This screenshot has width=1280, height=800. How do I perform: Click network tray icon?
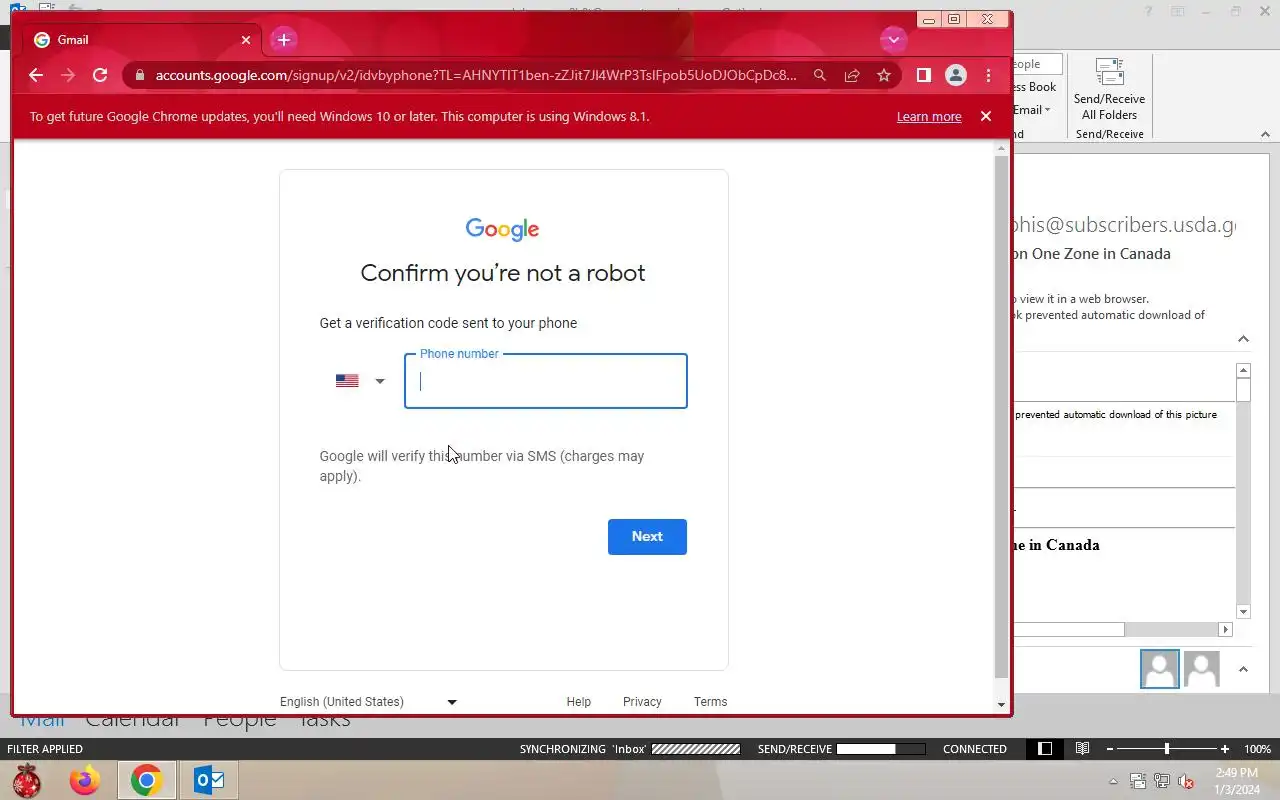coord(1162,781)
